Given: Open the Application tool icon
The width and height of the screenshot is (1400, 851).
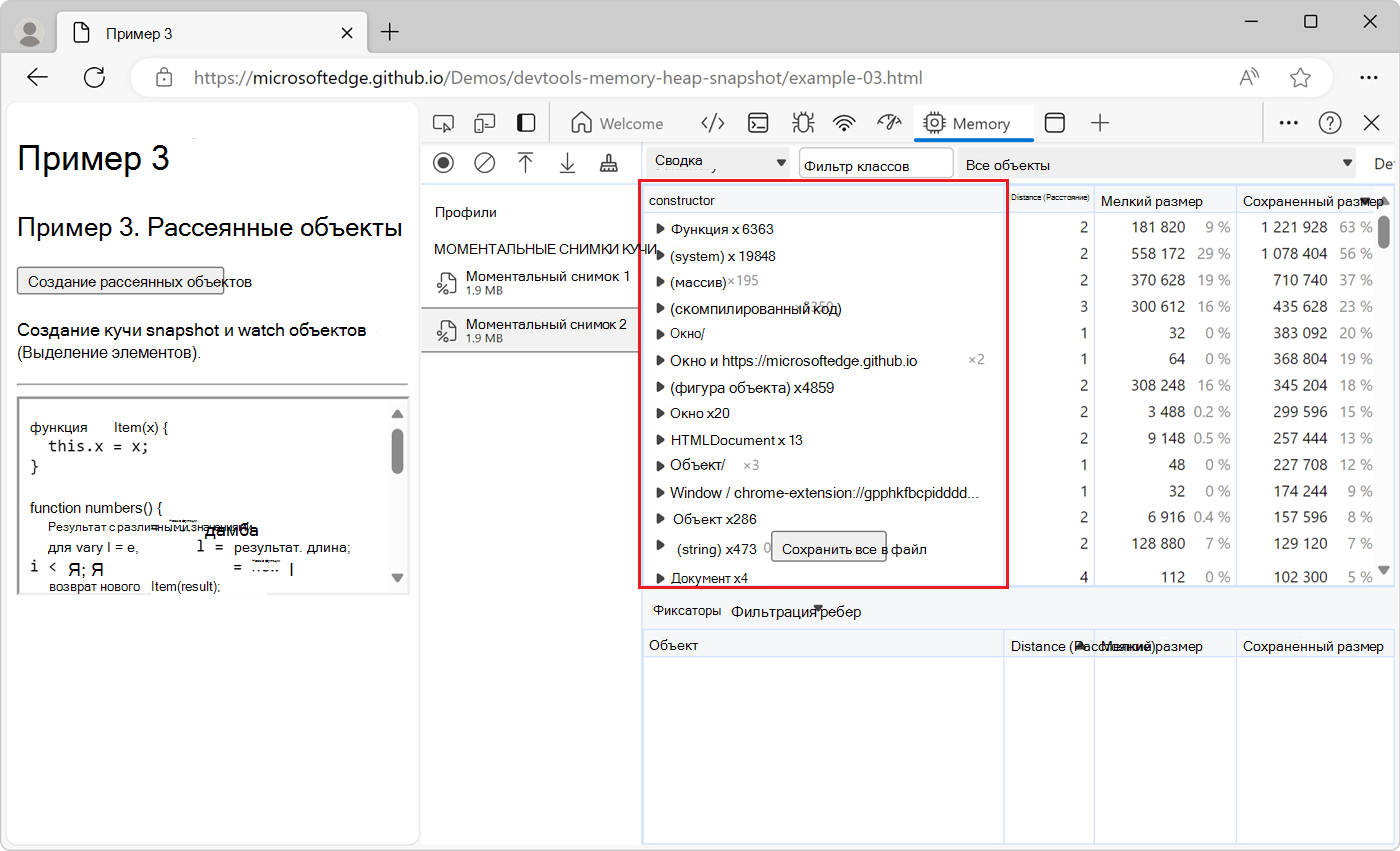Looking at the screenshot, I should click(x=1055, y=123).
